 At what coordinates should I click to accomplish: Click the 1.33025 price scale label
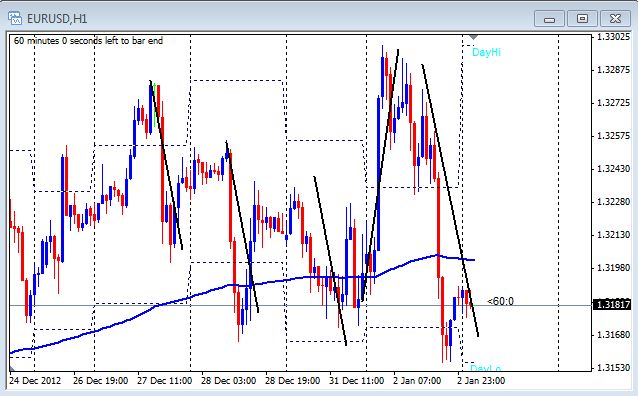tap(613, 37)
